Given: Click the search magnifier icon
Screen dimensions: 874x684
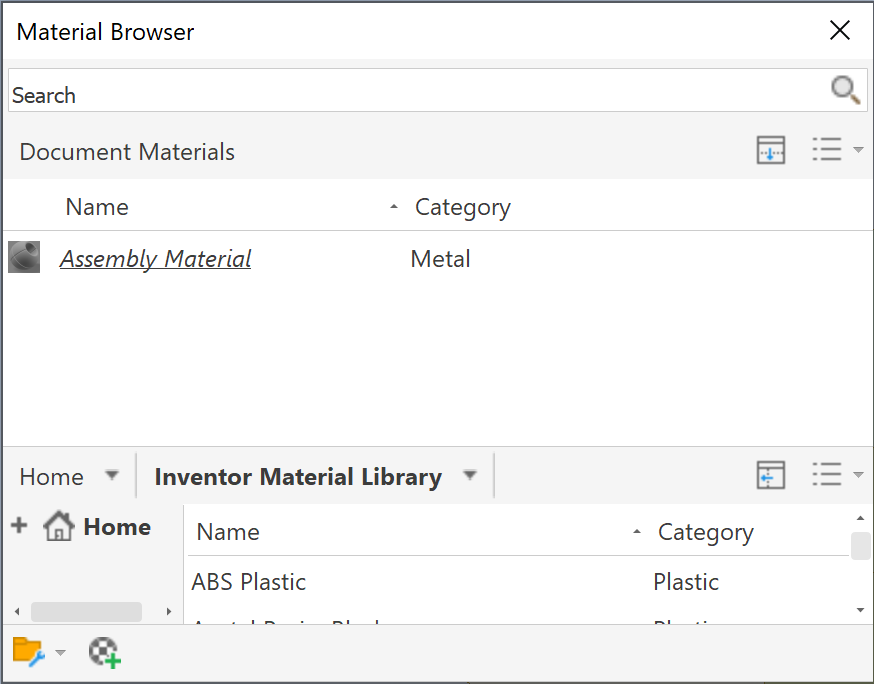Looking at the screenshot, I should 845,89.
